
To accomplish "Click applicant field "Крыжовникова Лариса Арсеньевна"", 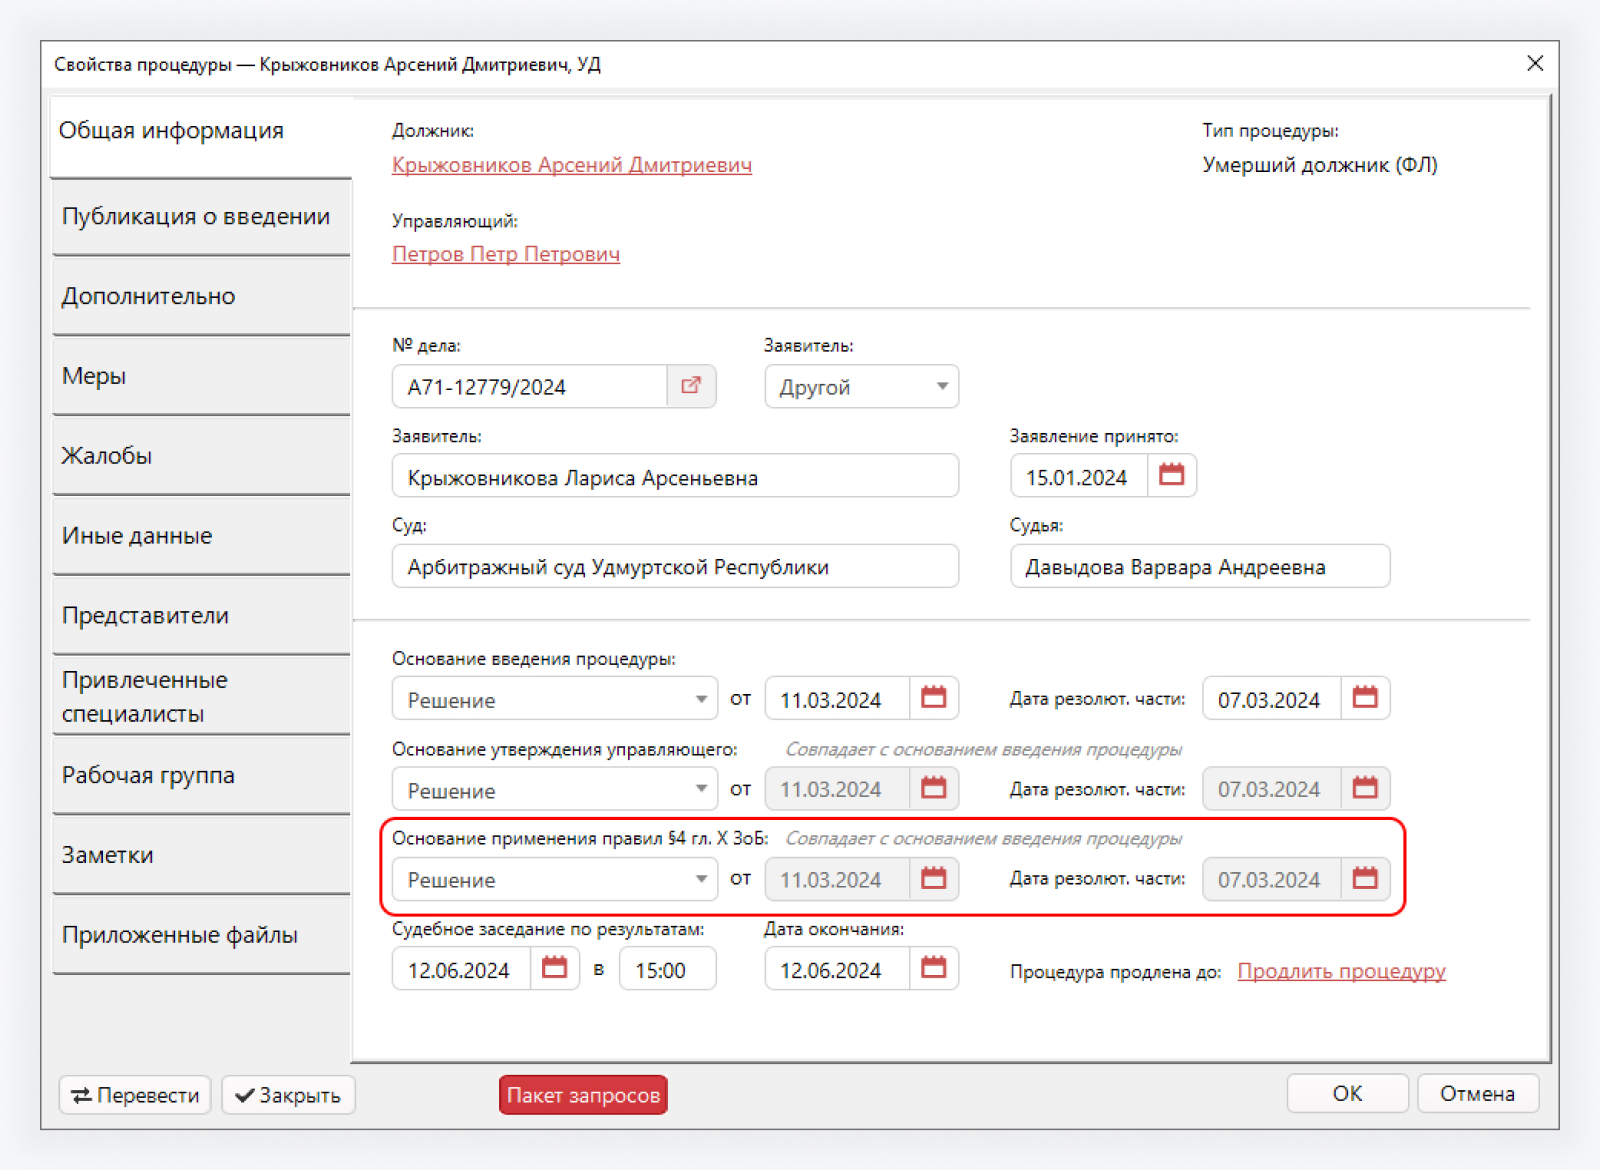I will pos(675,477).
